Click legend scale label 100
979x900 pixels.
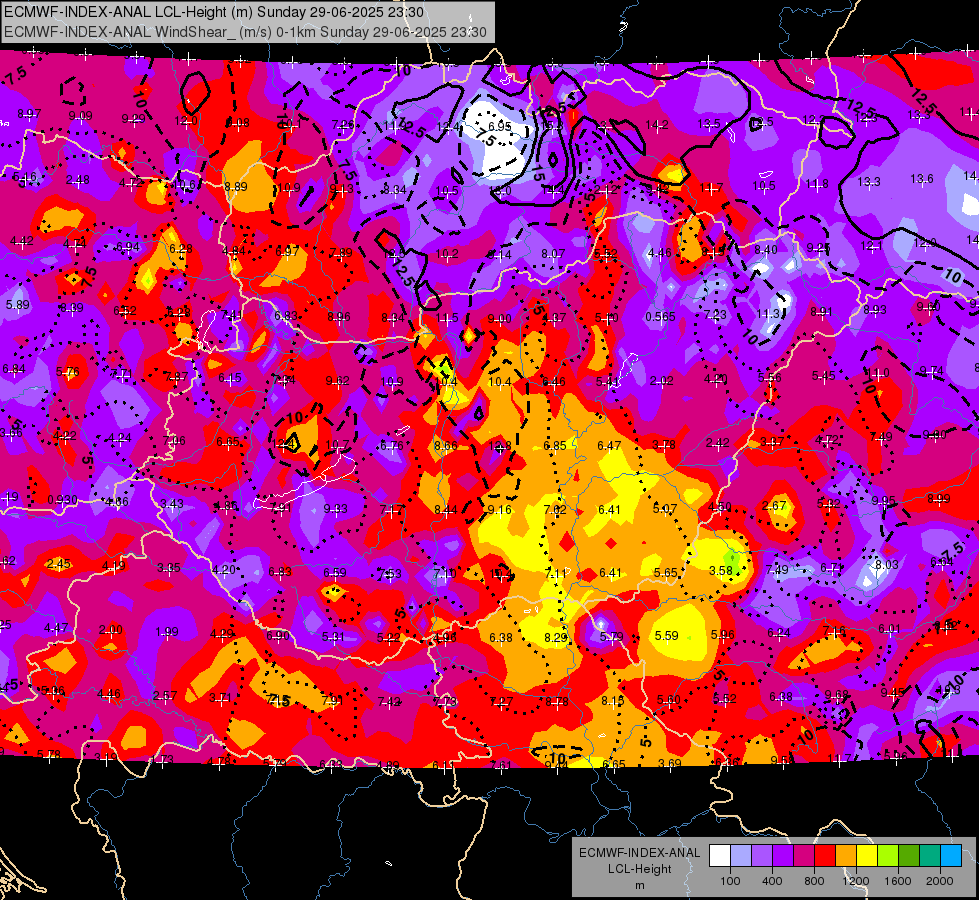[730, 881]
